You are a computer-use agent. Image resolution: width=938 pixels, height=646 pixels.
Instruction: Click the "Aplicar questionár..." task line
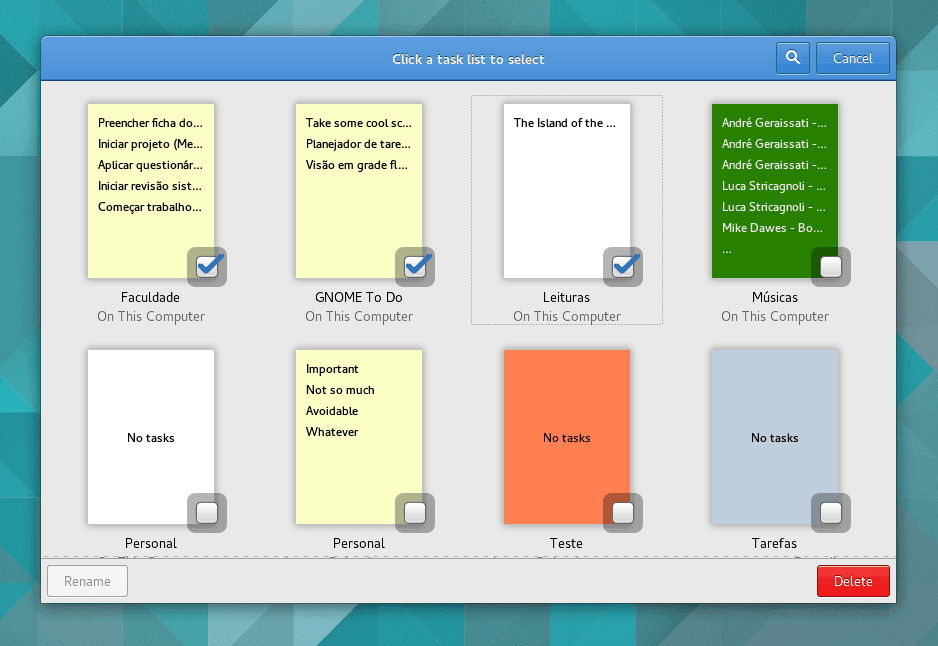(x=150, y=164)
